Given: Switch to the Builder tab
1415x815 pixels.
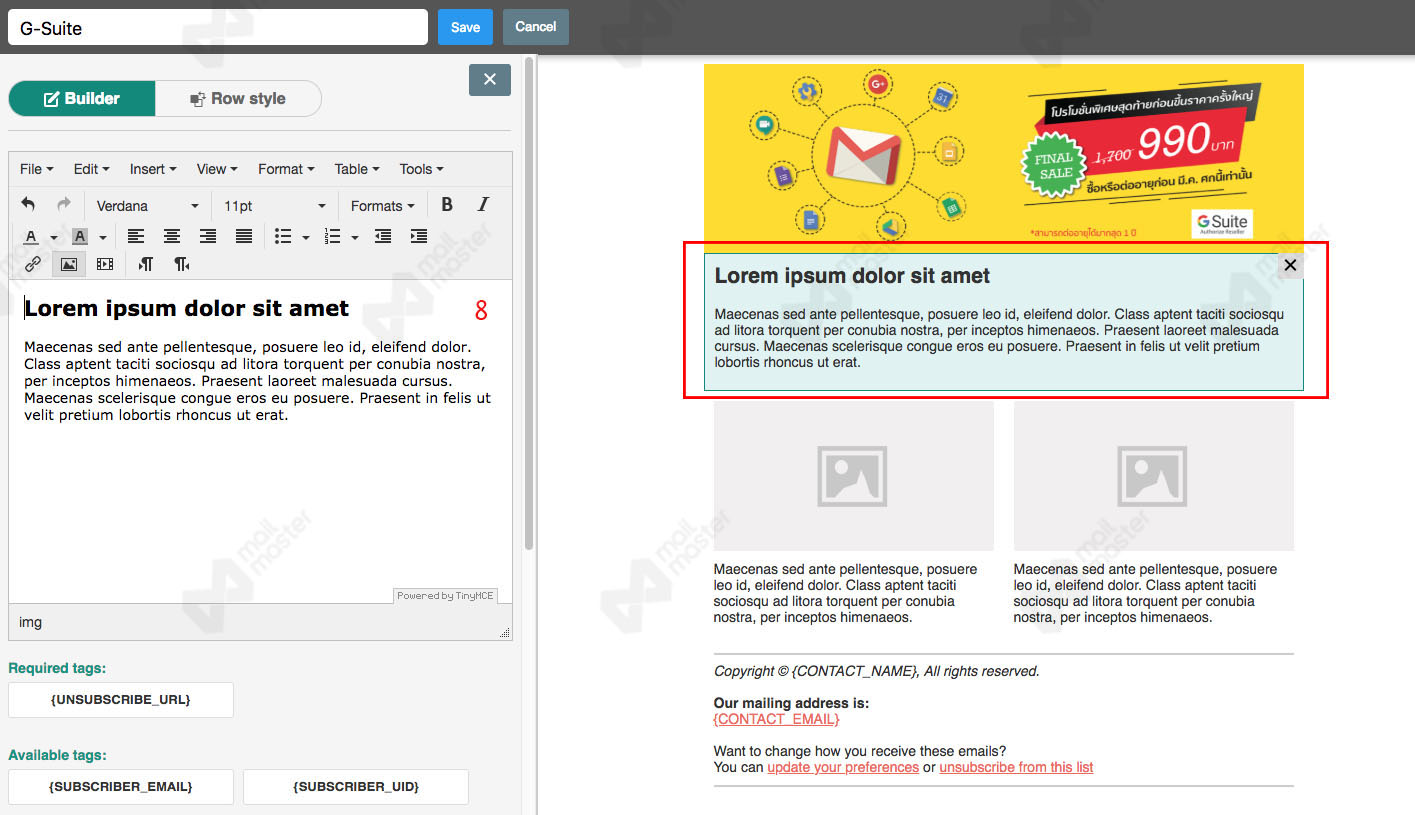Looking at the screenshot, I should pyautogui.click(x=82, y=98).
